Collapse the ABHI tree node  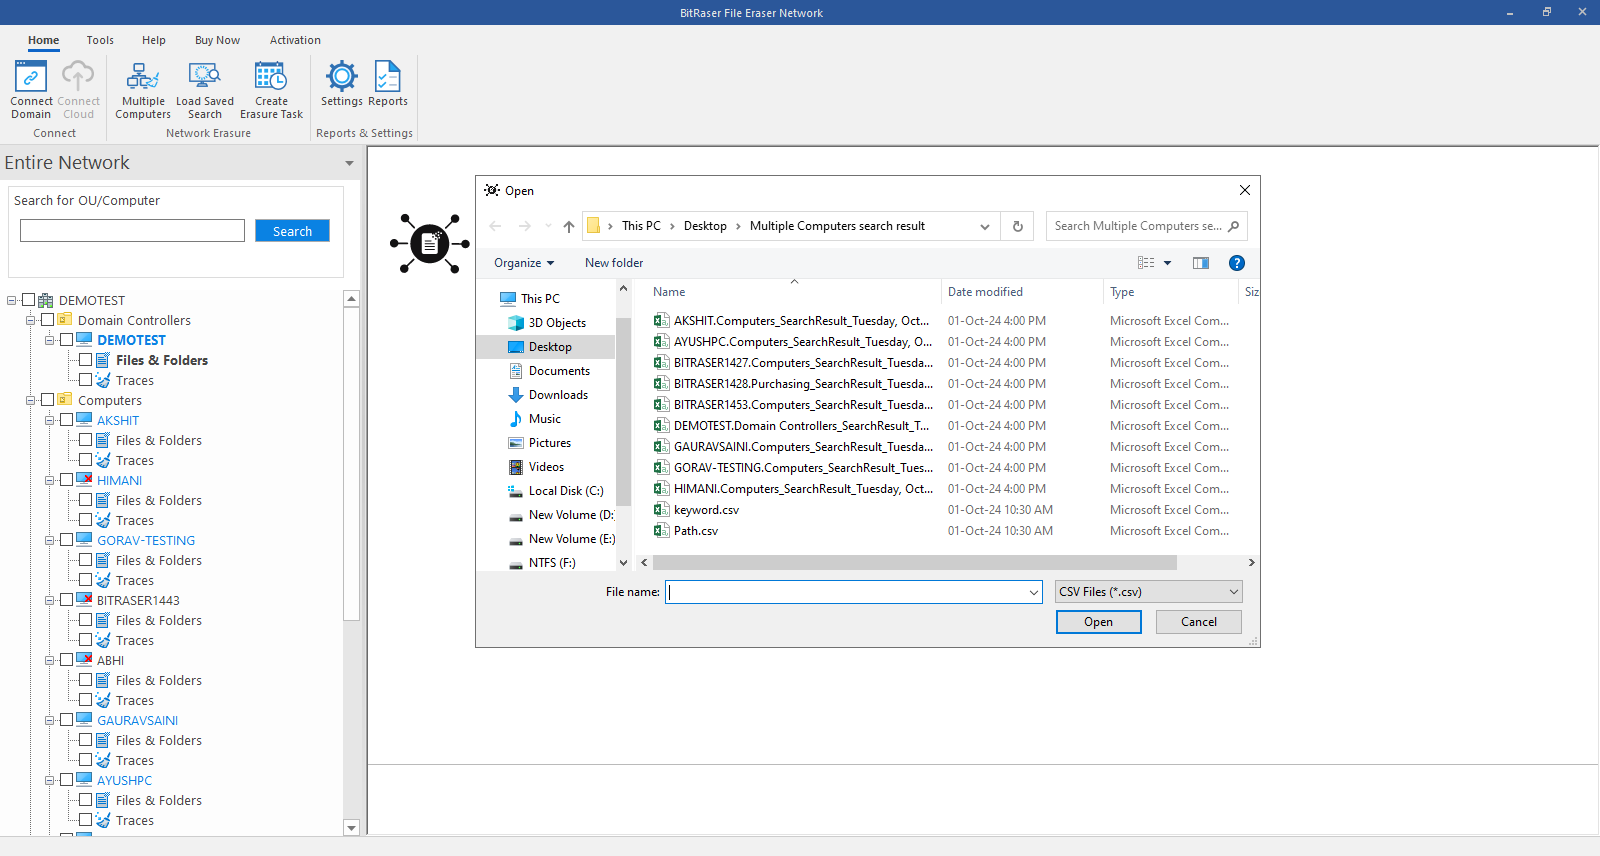coord(49,660)
